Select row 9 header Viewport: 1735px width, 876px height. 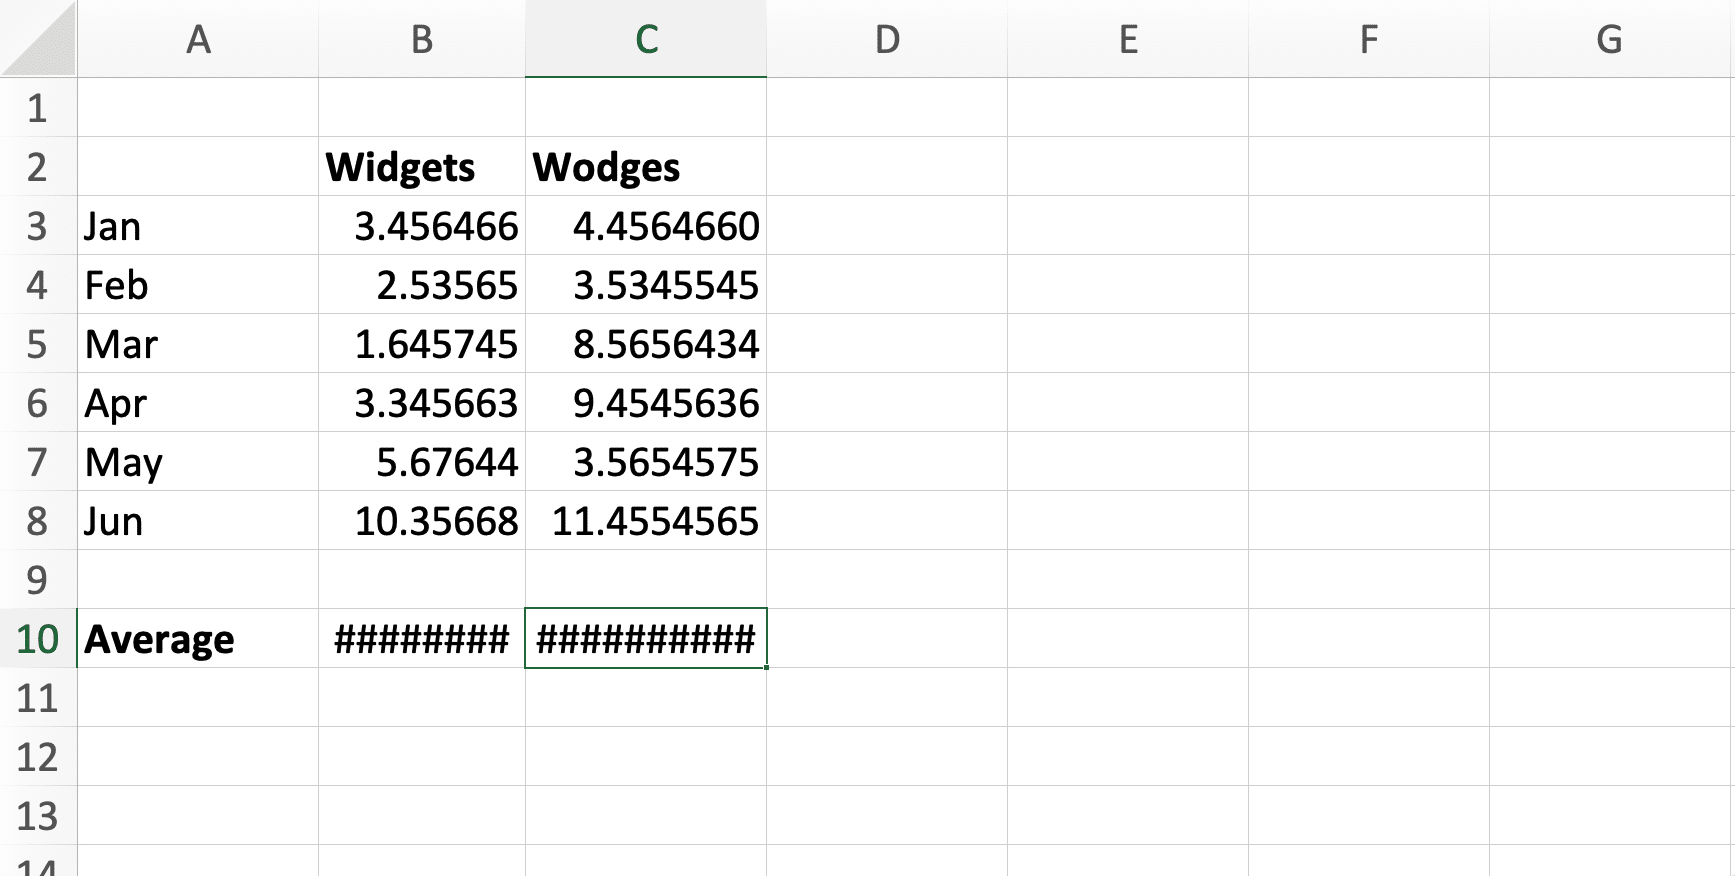pos(38,579)
